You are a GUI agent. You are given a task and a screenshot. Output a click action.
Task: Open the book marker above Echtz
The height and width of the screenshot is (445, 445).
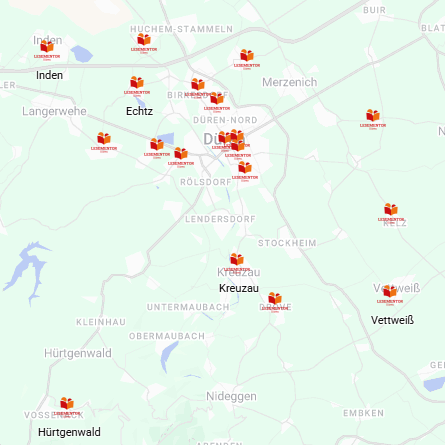coord(137,85)
